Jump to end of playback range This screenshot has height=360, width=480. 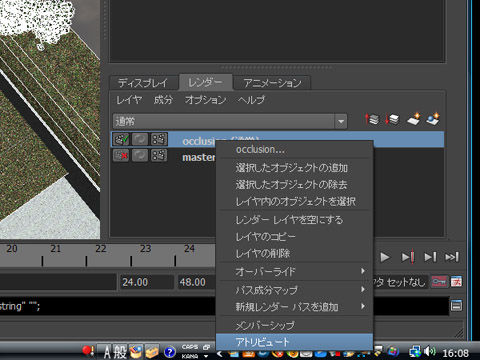tap(452, 257)
